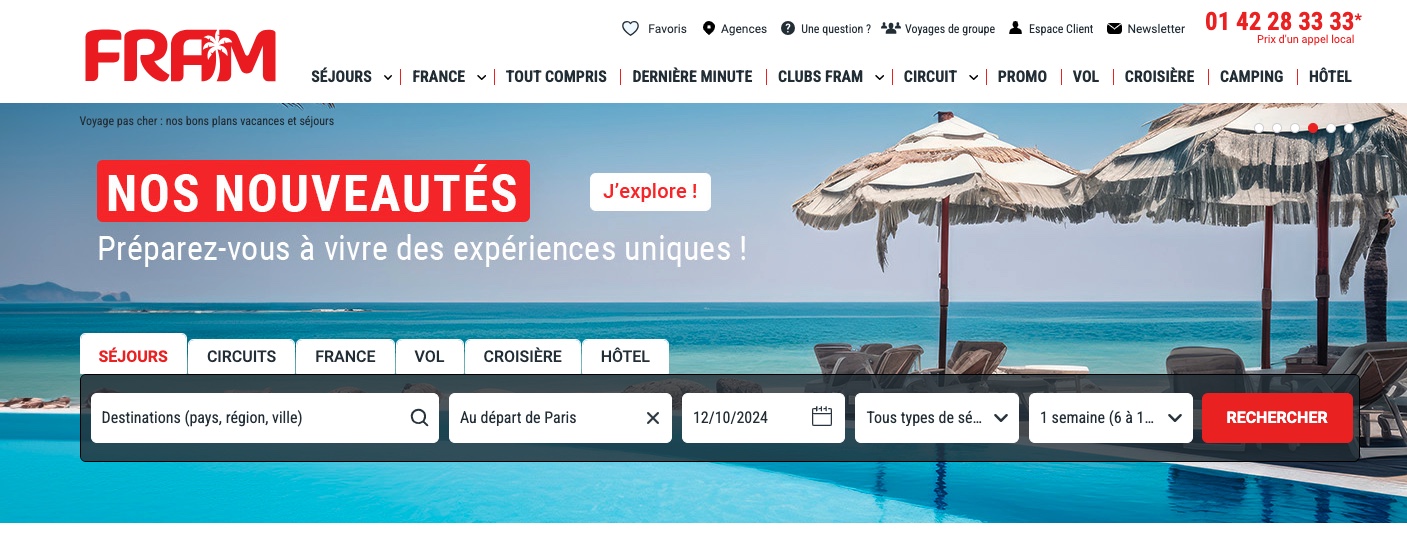Click the FRAM logo
Viewport: 1407px width, 543px height.
click(180, 55)
